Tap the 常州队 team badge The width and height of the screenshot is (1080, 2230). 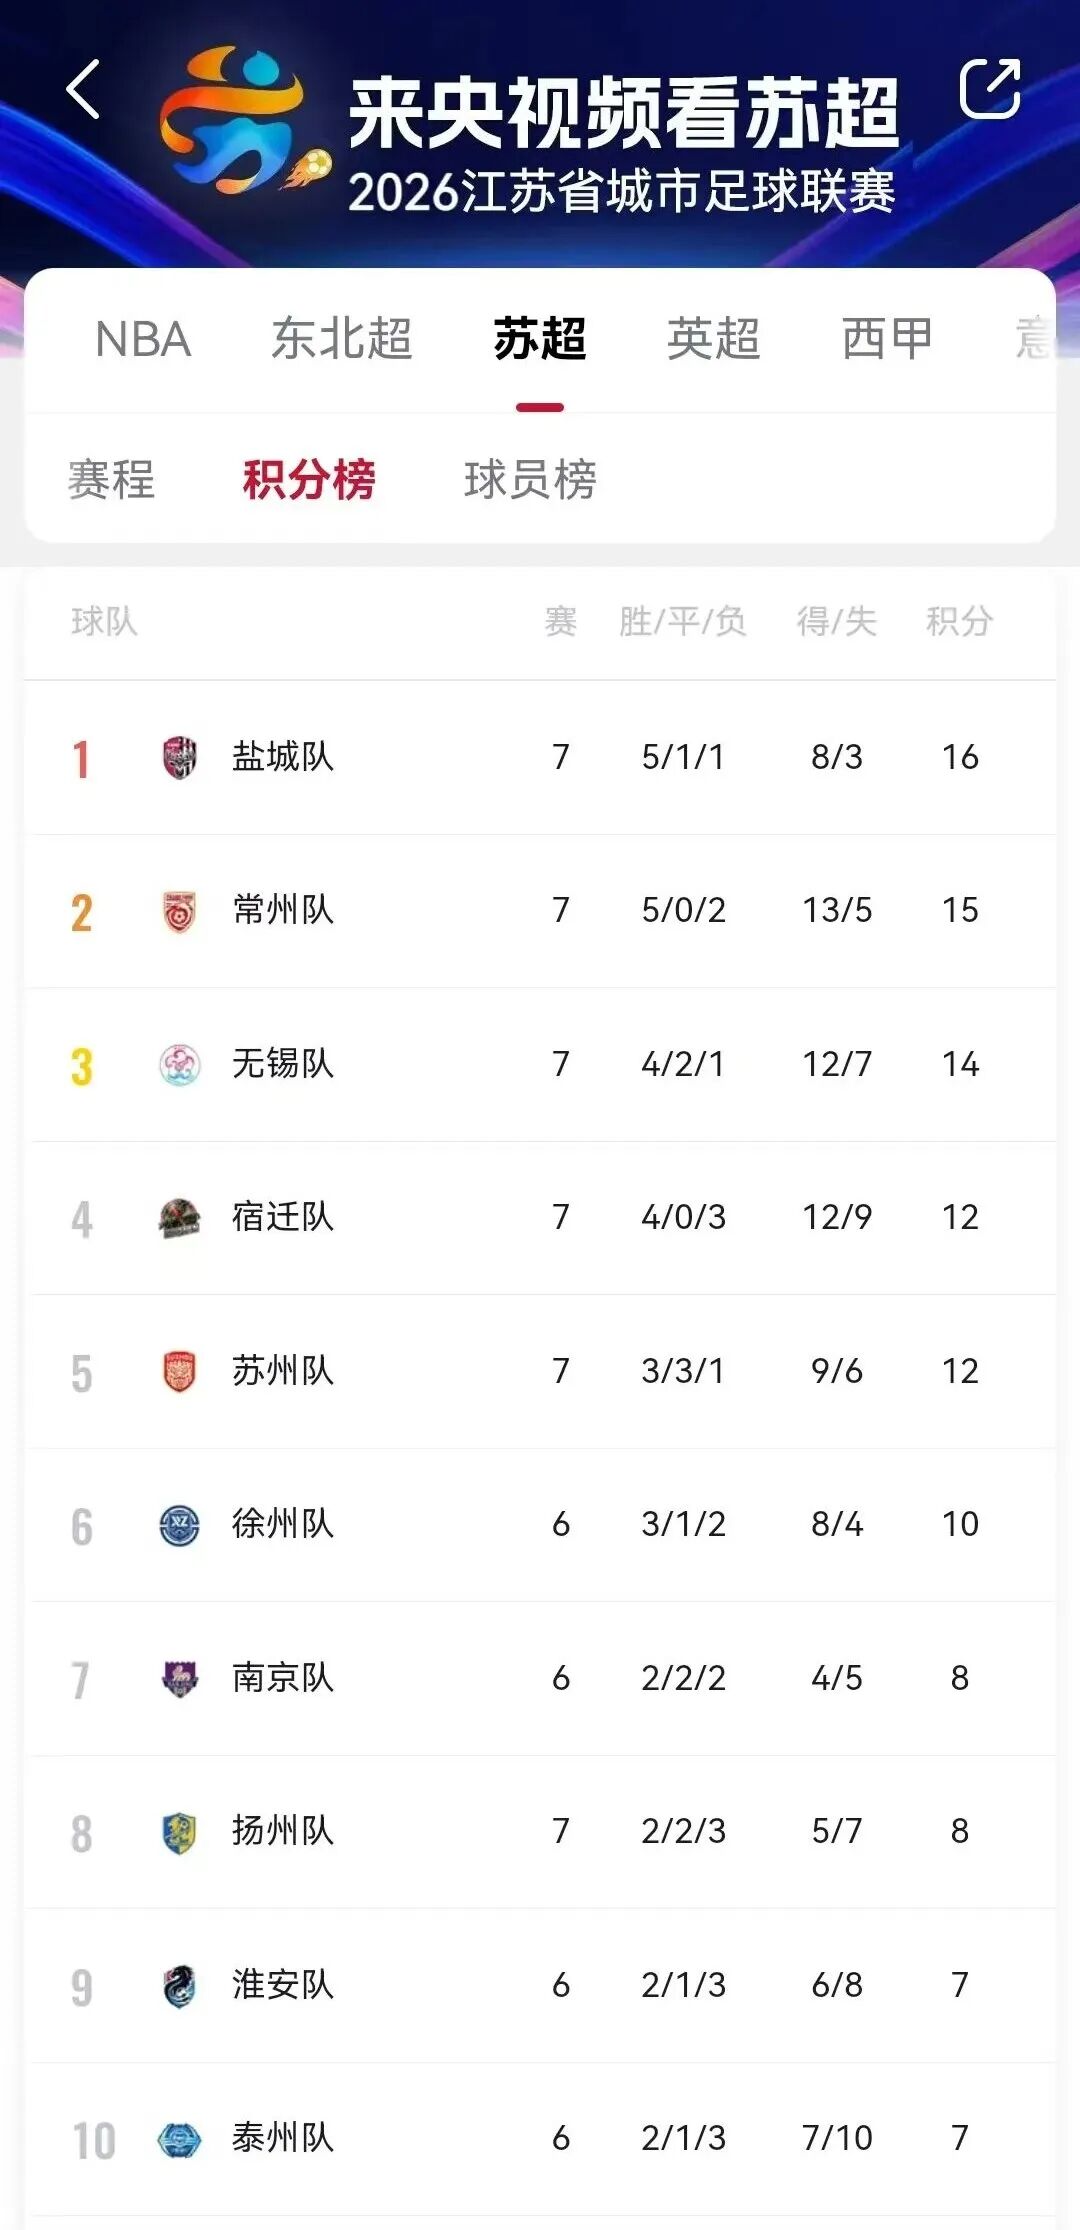pos(180,911)
